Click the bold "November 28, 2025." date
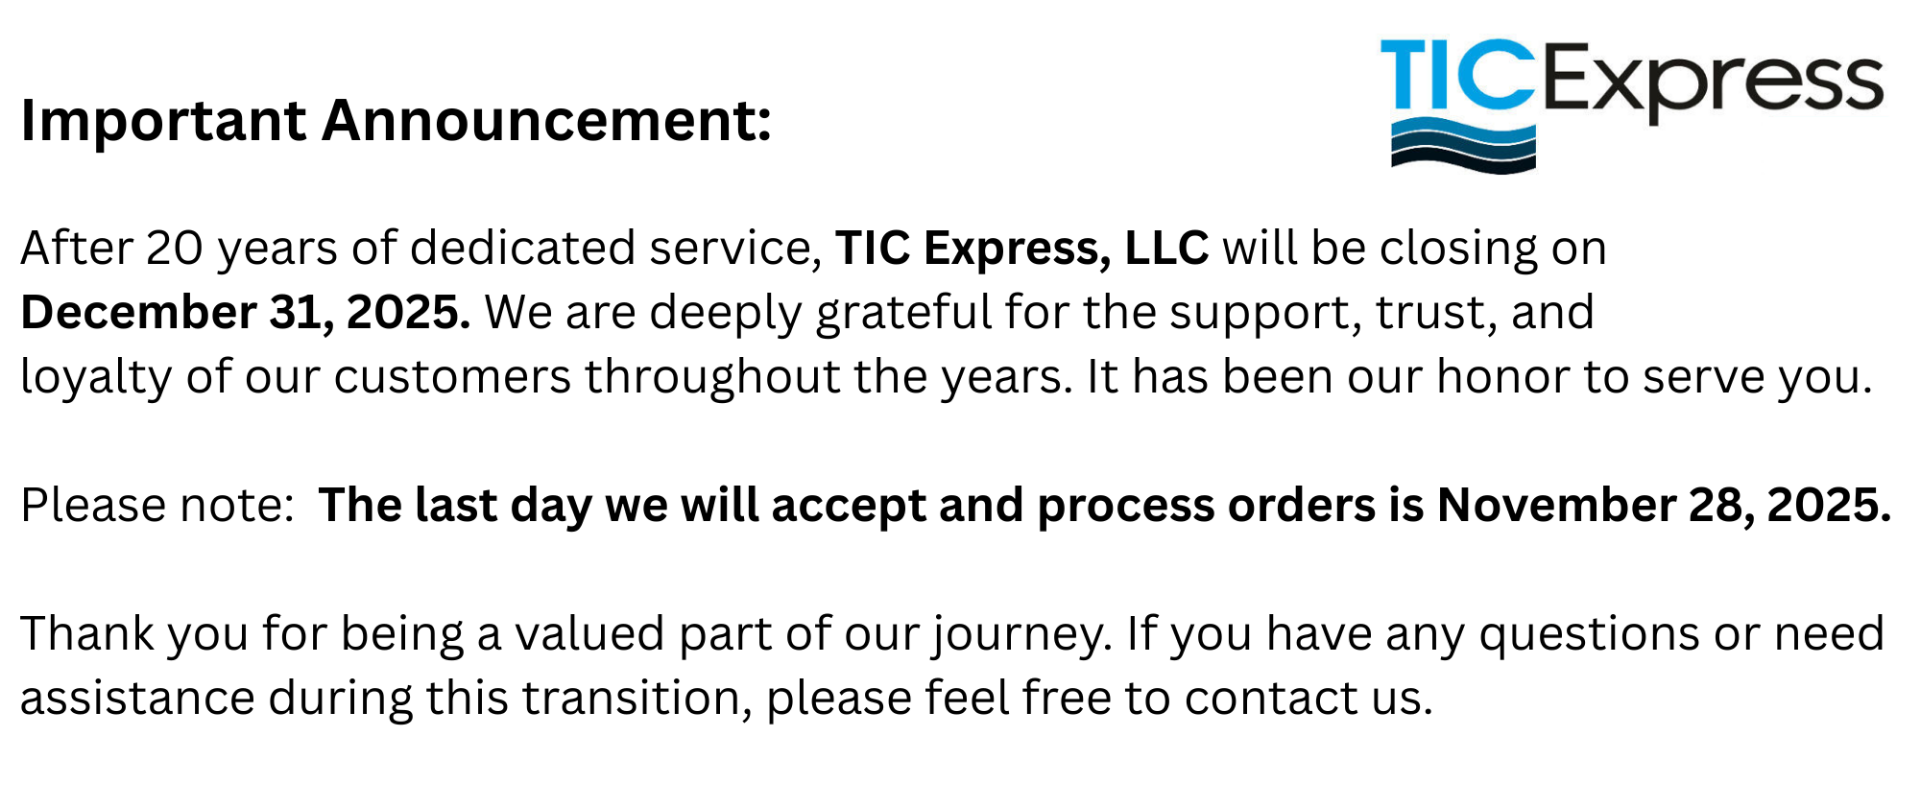The width and height of the screenshot is (1920, 806). click(1663, 505)
